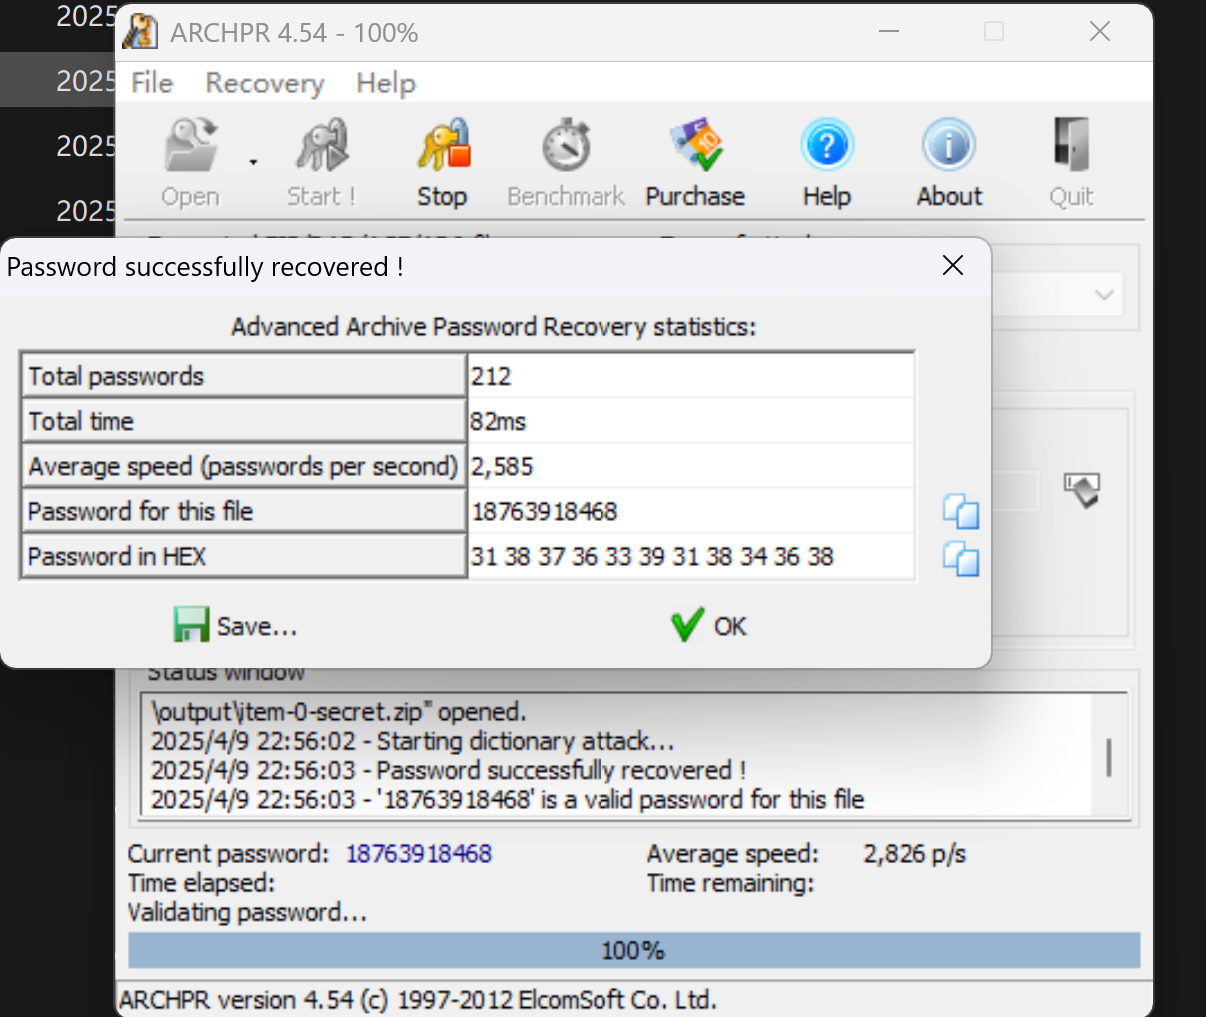The image size is (1206, 1017).
Task: Click the 100% progress bar
Action: tap(634, 950)
